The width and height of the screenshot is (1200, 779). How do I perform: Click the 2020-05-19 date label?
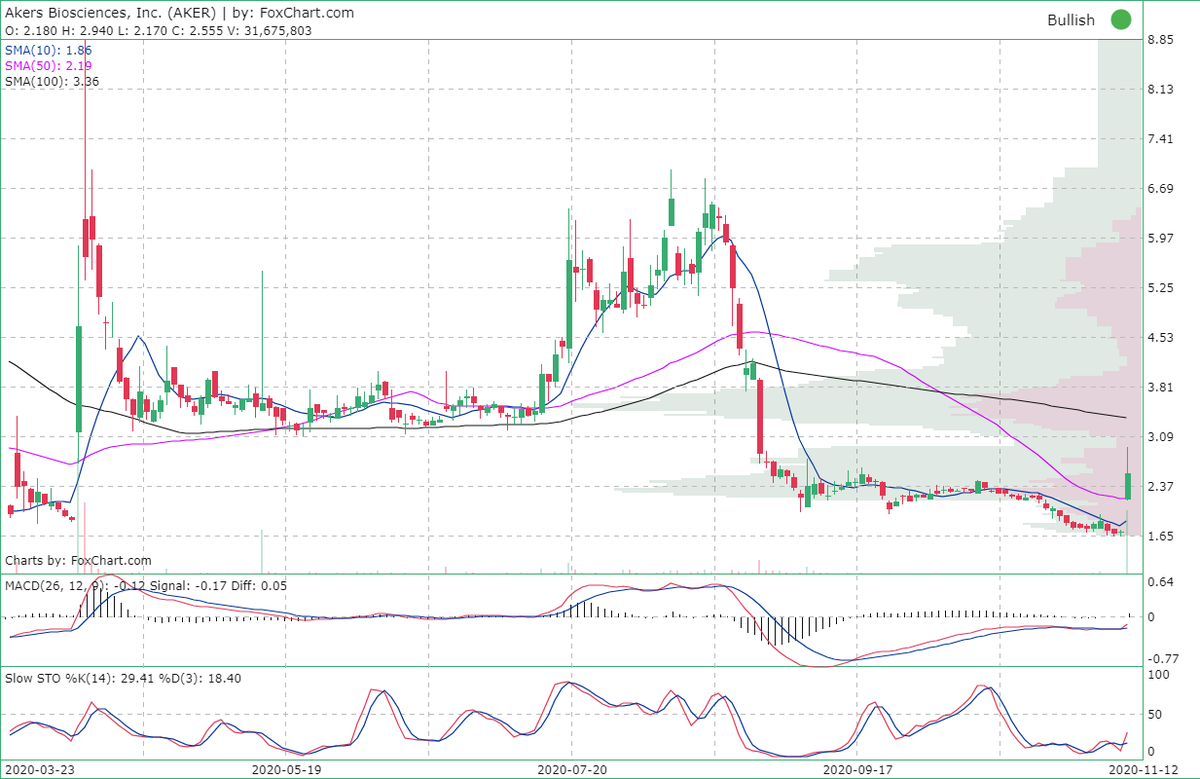point(289,770)
